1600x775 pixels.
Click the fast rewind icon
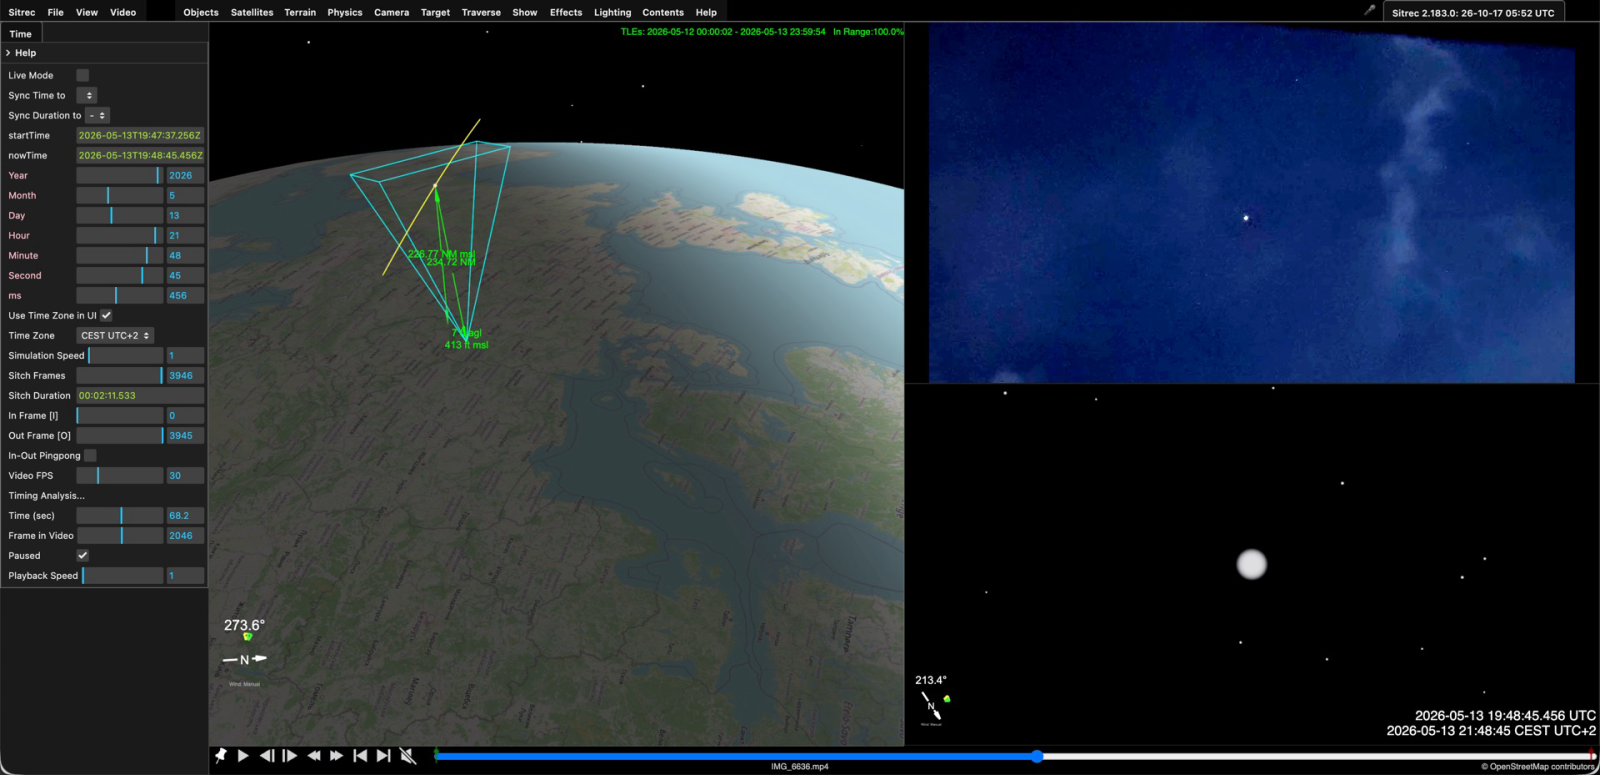pos(314,756)
